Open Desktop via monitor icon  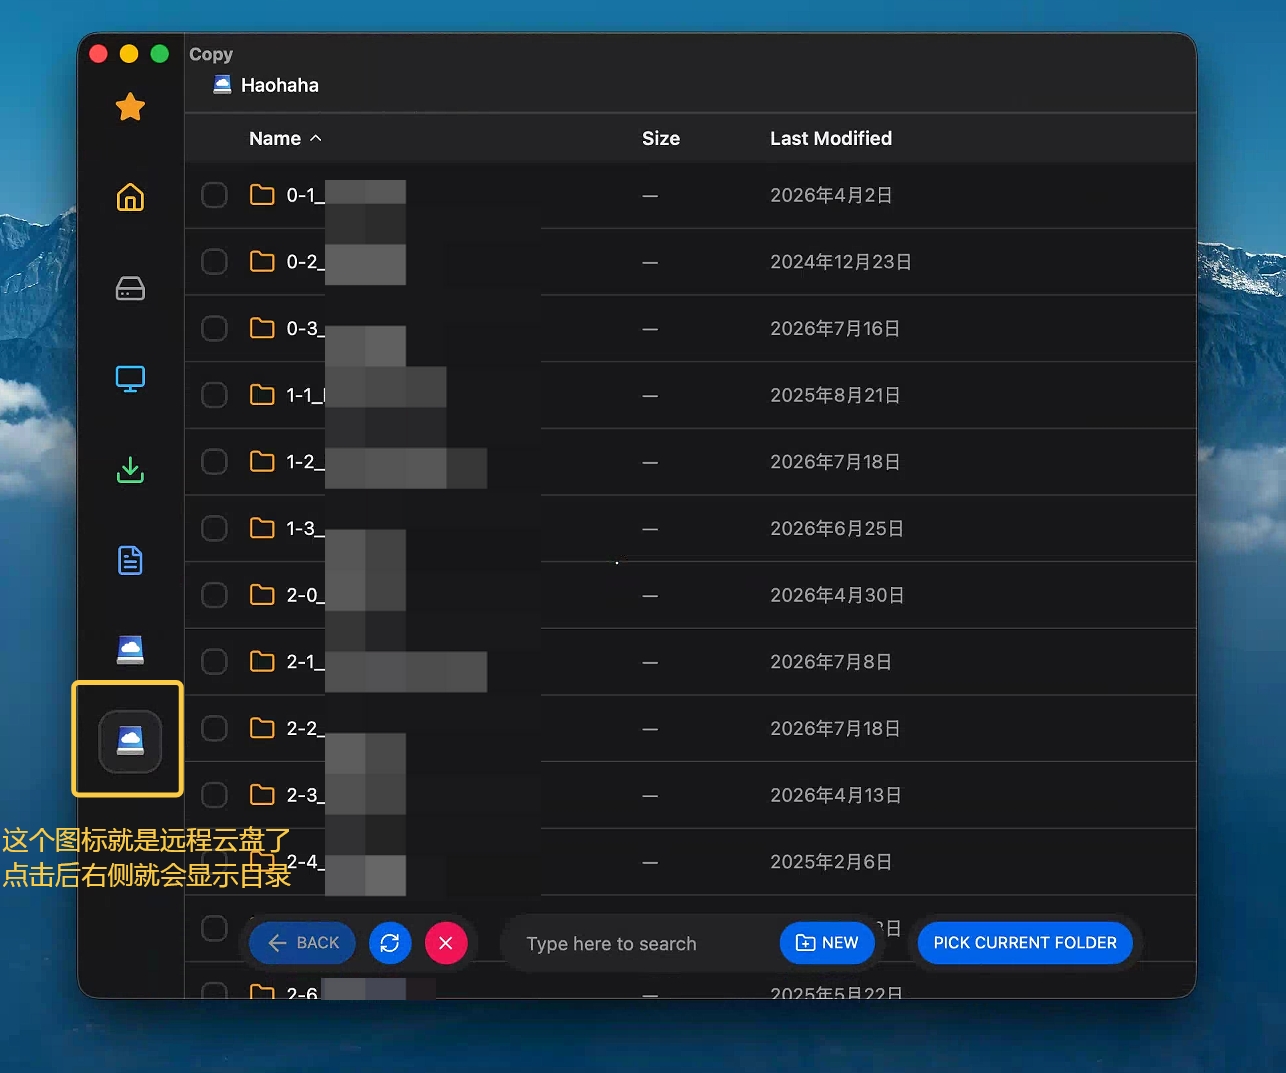(x=130, y=379)
